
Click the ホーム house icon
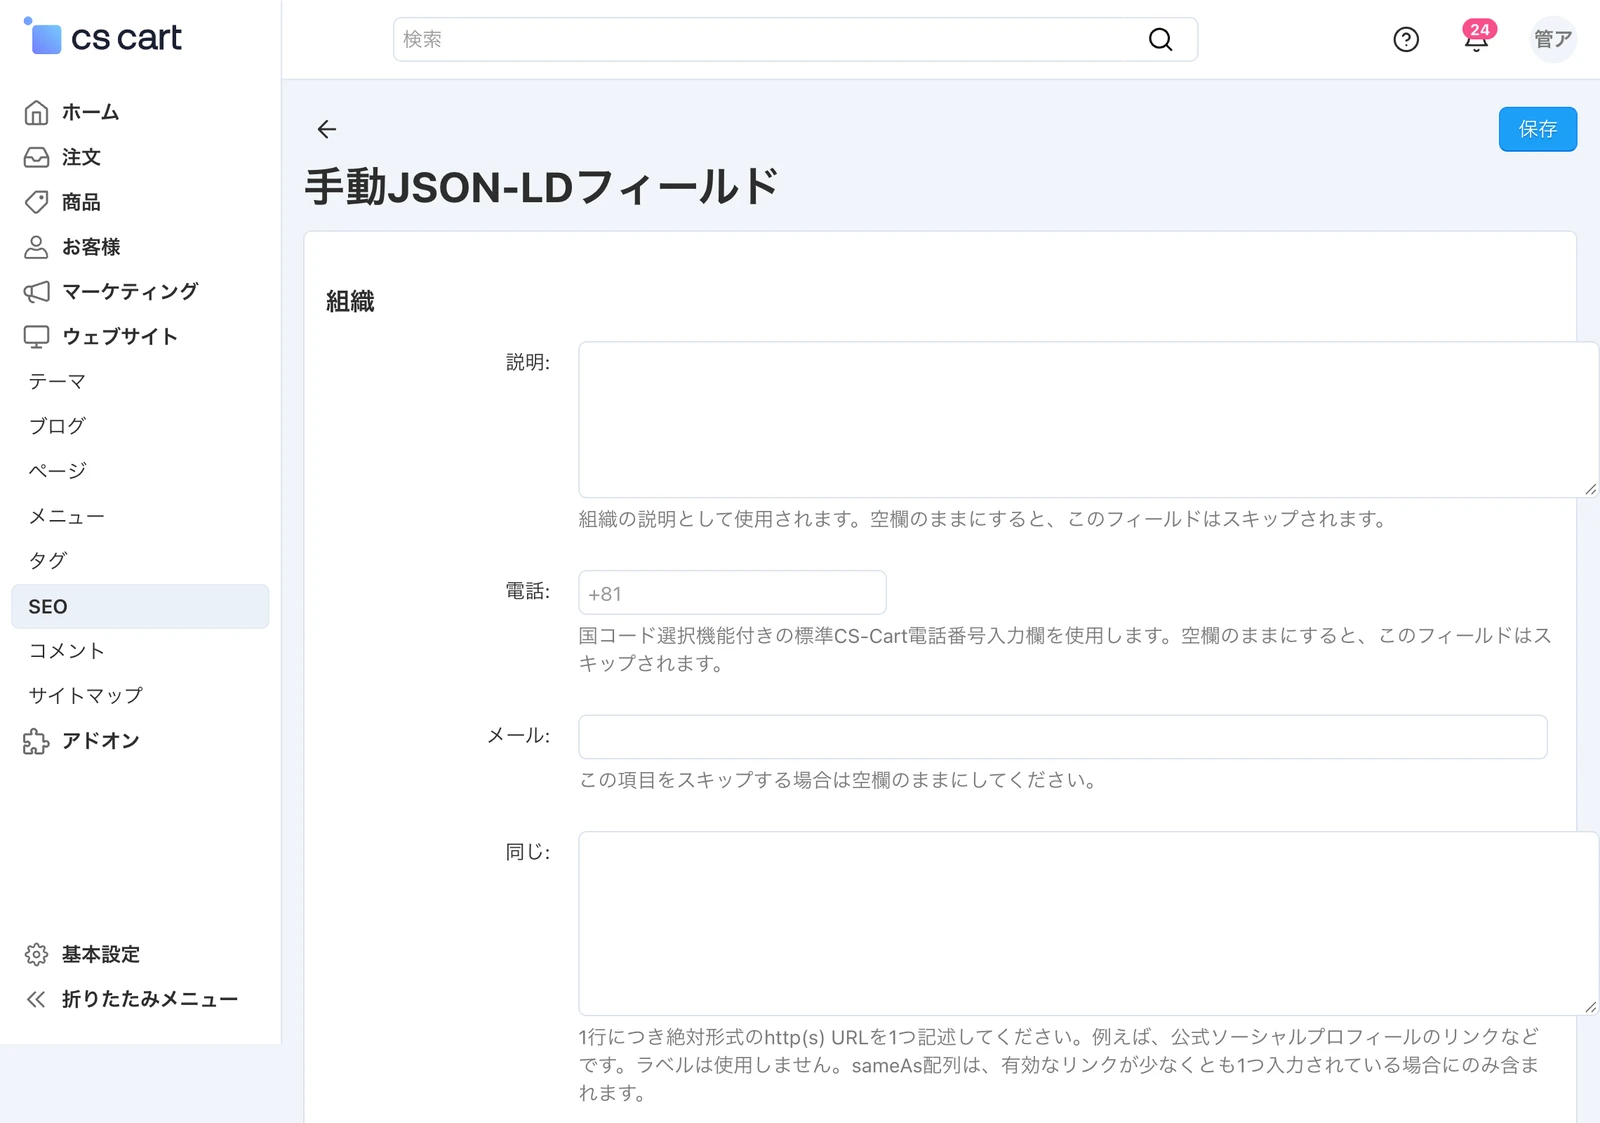[x=36, y=112]
